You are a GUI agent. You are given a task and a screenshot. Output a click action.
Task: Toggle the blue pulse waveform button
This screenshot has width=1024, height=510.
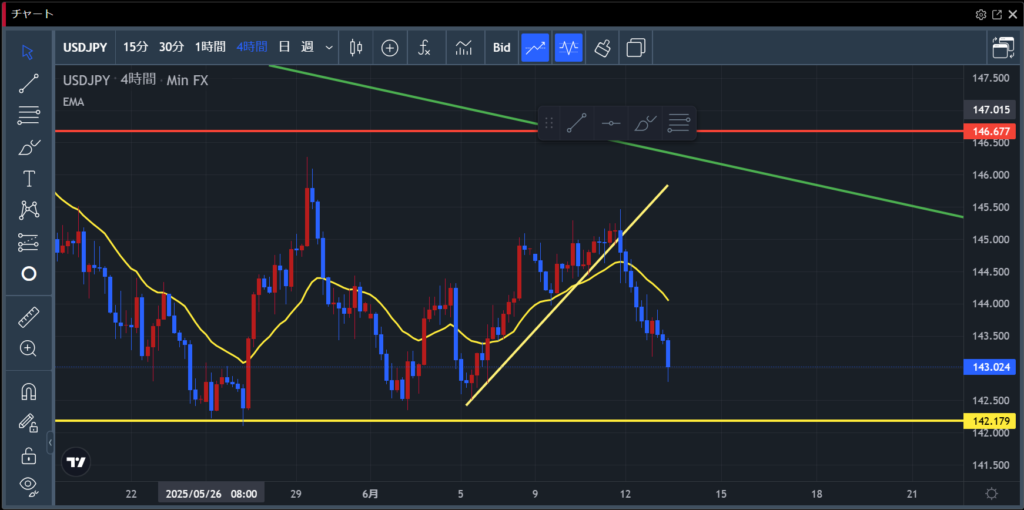(x=568, y=48)
